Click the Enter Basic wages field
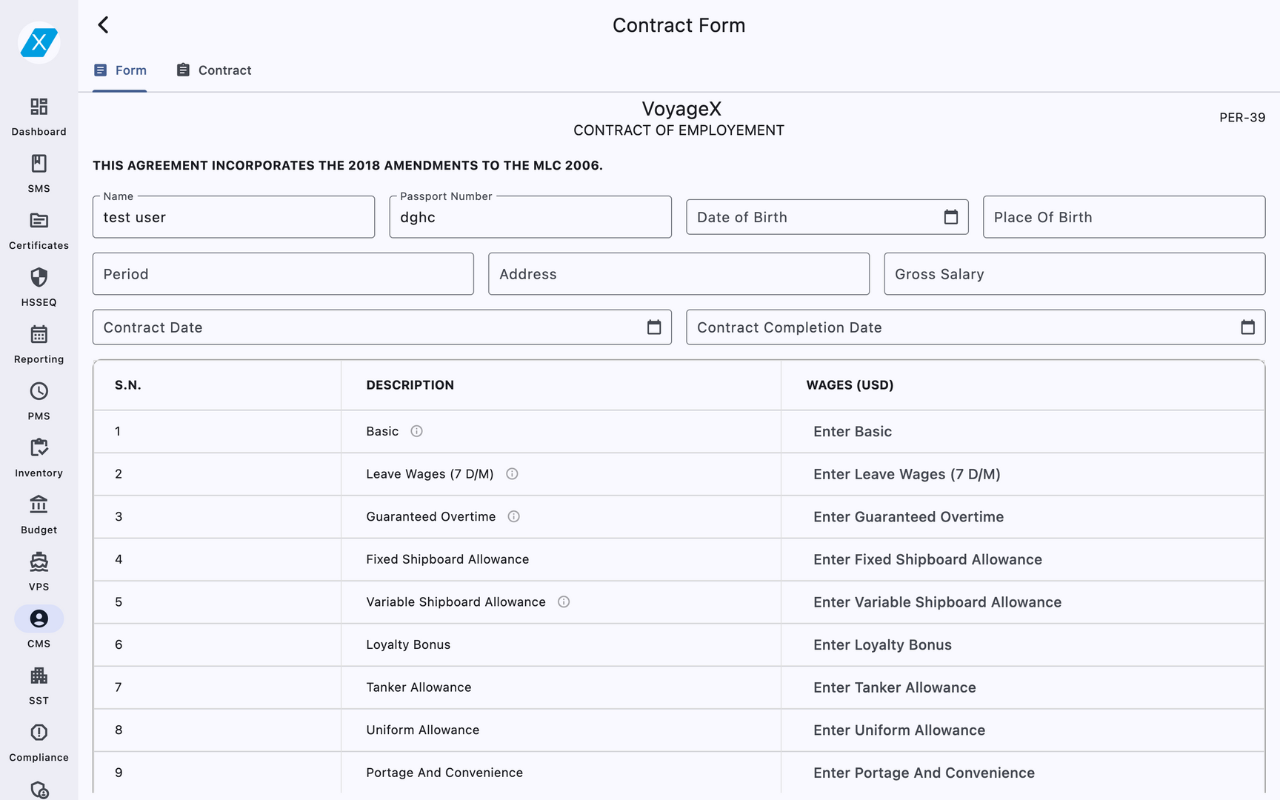This screenshot has height=800, width=1280. tap(1023, 432)
